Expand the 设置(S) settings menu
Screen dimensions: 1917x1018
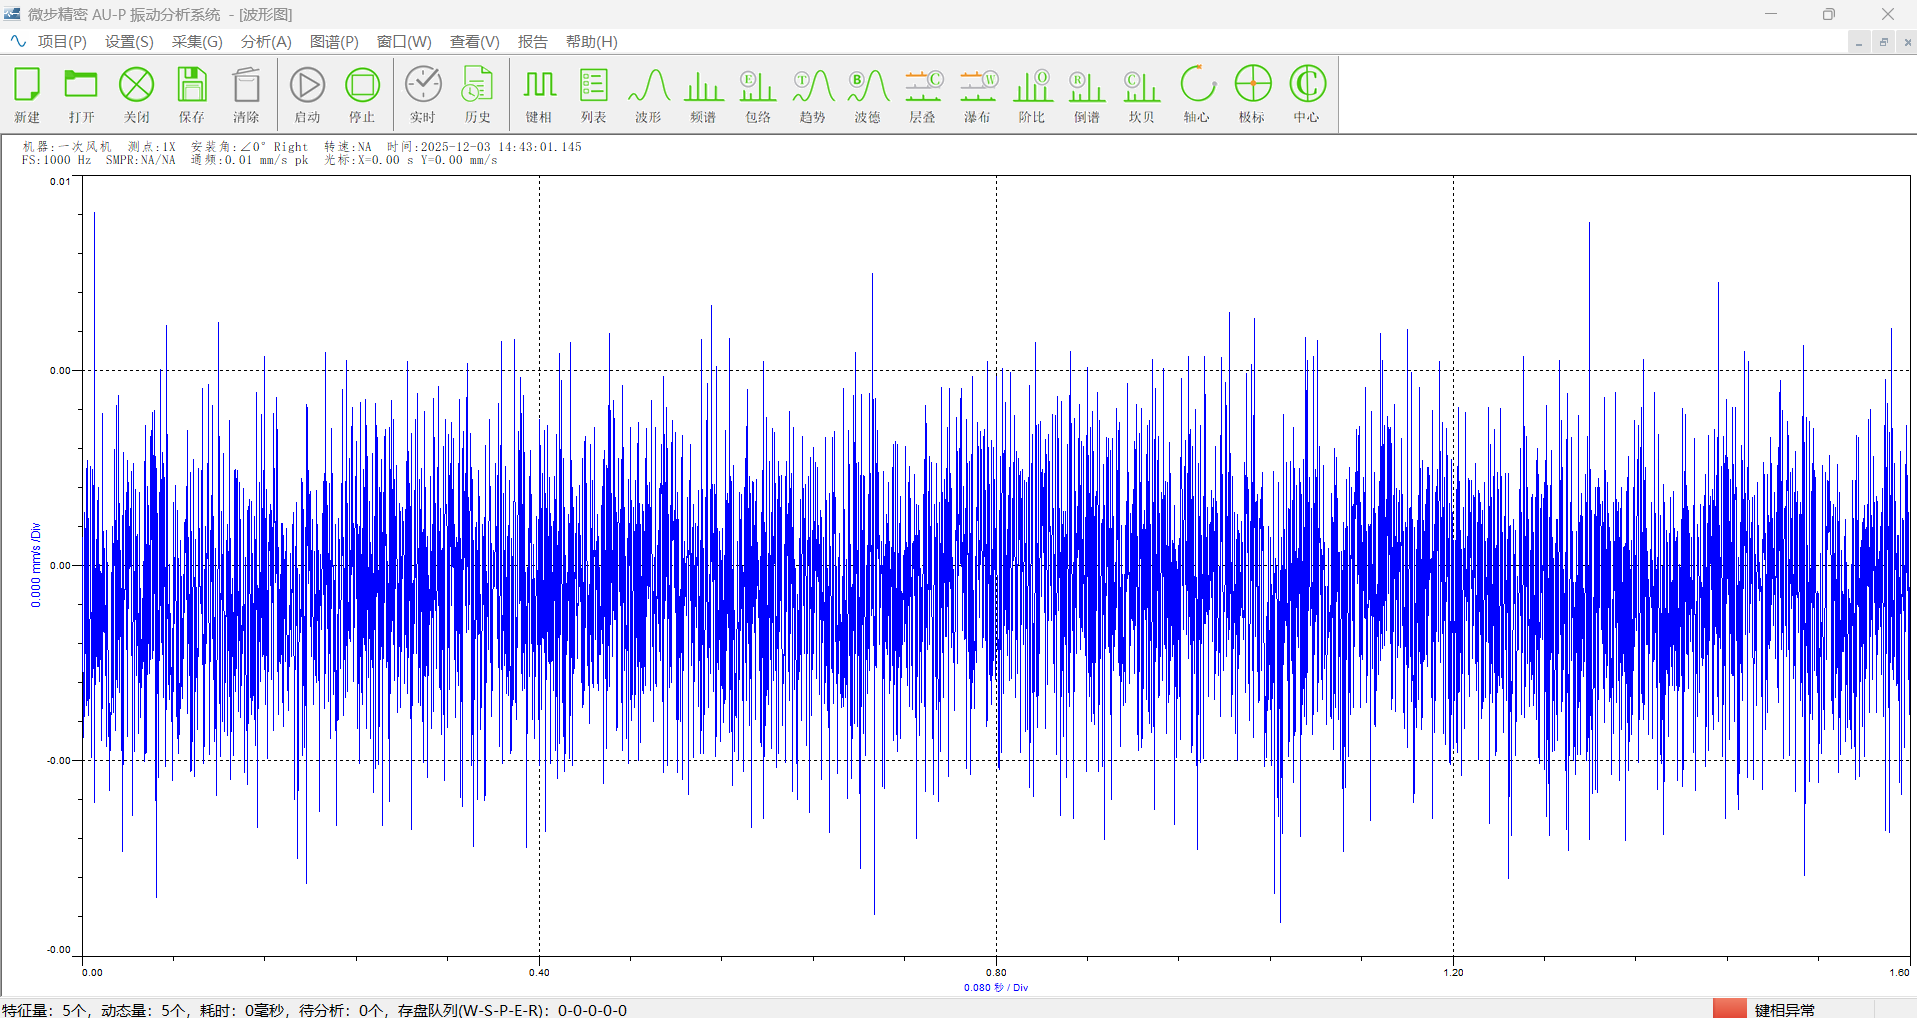click(129, 41)
